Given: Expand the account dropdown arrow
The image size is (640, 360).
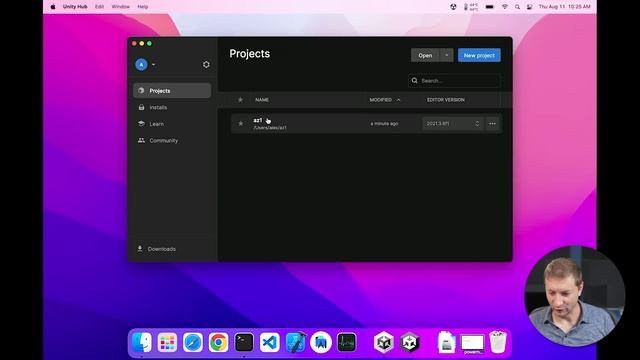Looking at the screenshot, I should [x=153, y=64].
